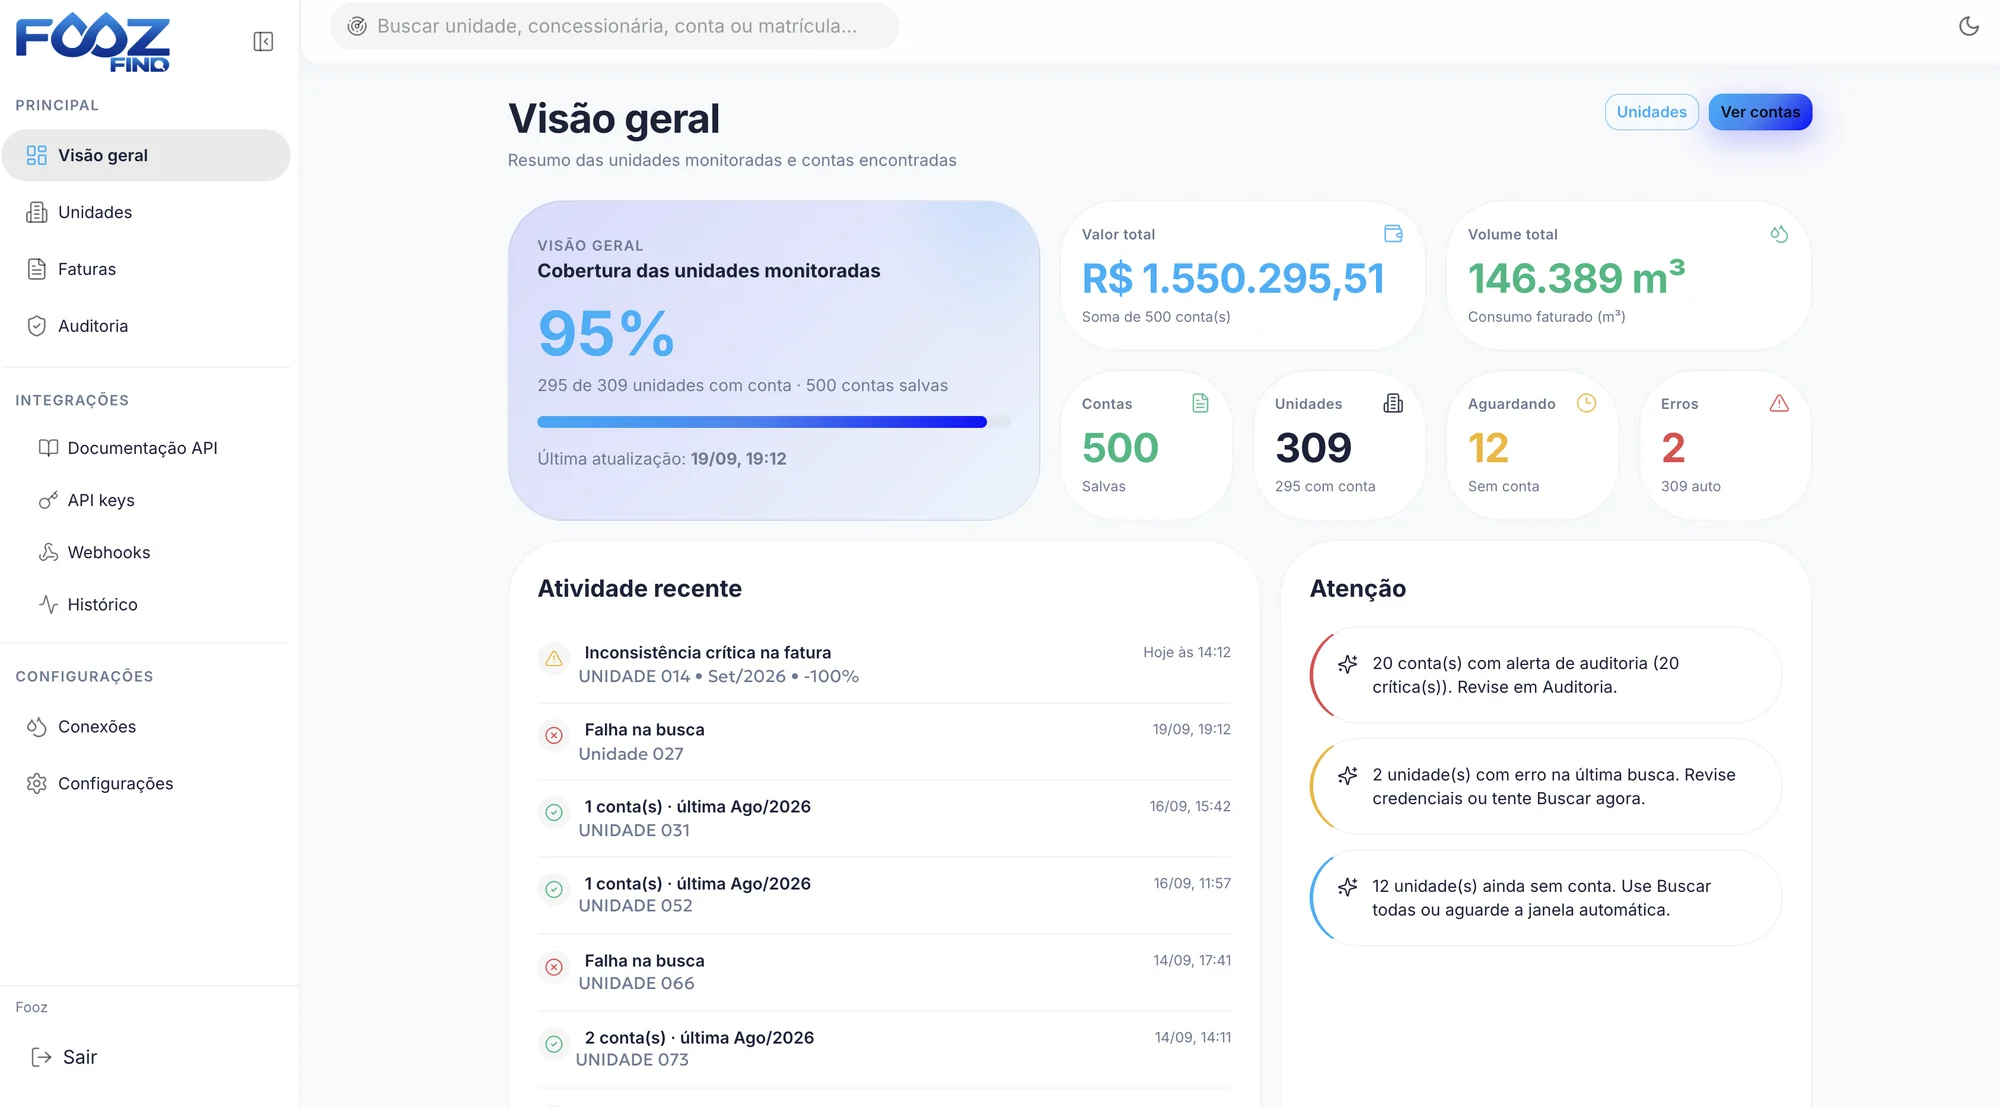Click the Documentação API book icon
Viewport: 2000px width, 1107px height.
click(x=48, y=448)
